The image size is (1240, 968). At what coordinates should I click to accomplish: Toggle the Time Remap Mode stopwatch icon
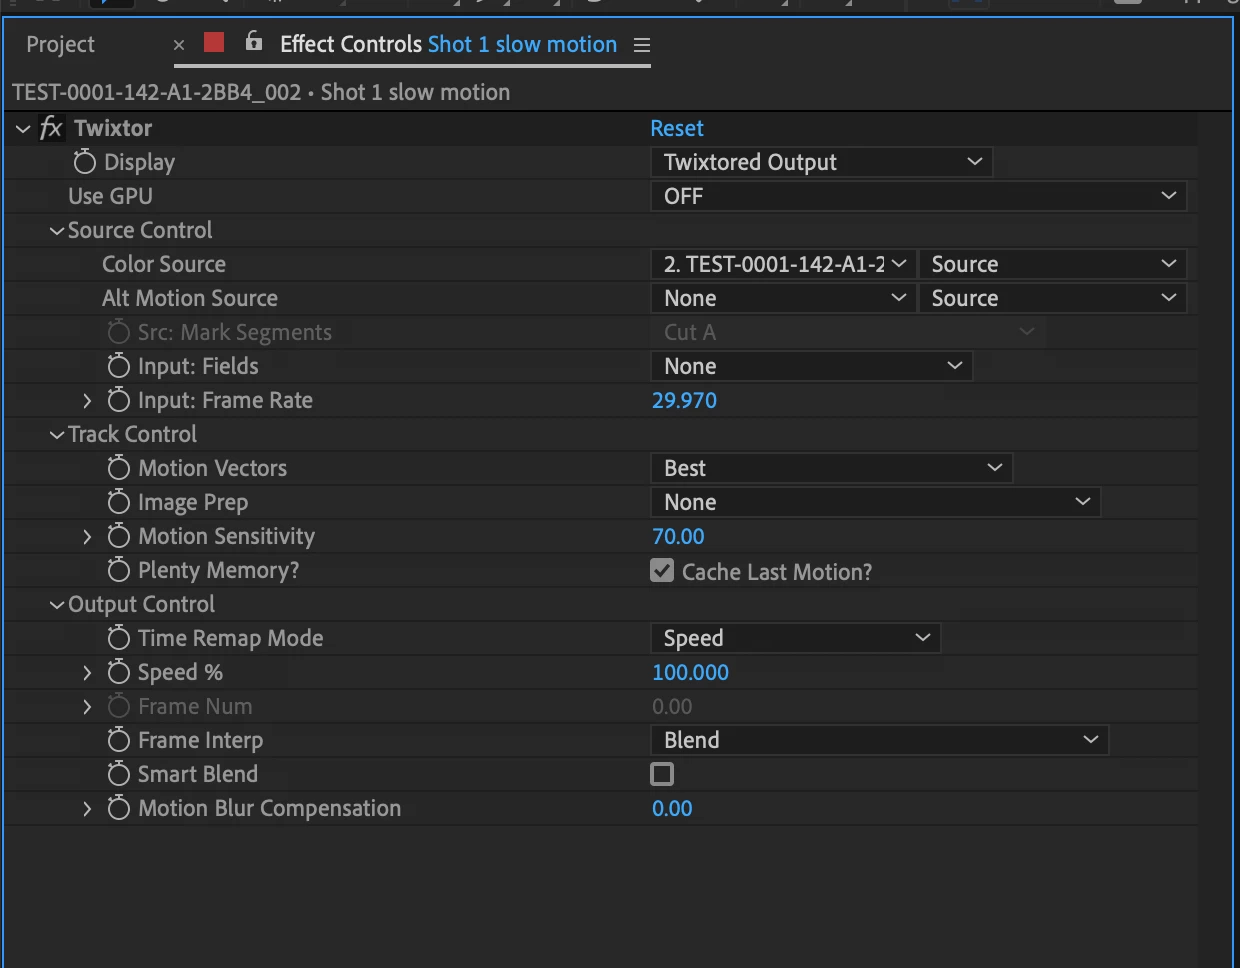(x=119, y=637)
